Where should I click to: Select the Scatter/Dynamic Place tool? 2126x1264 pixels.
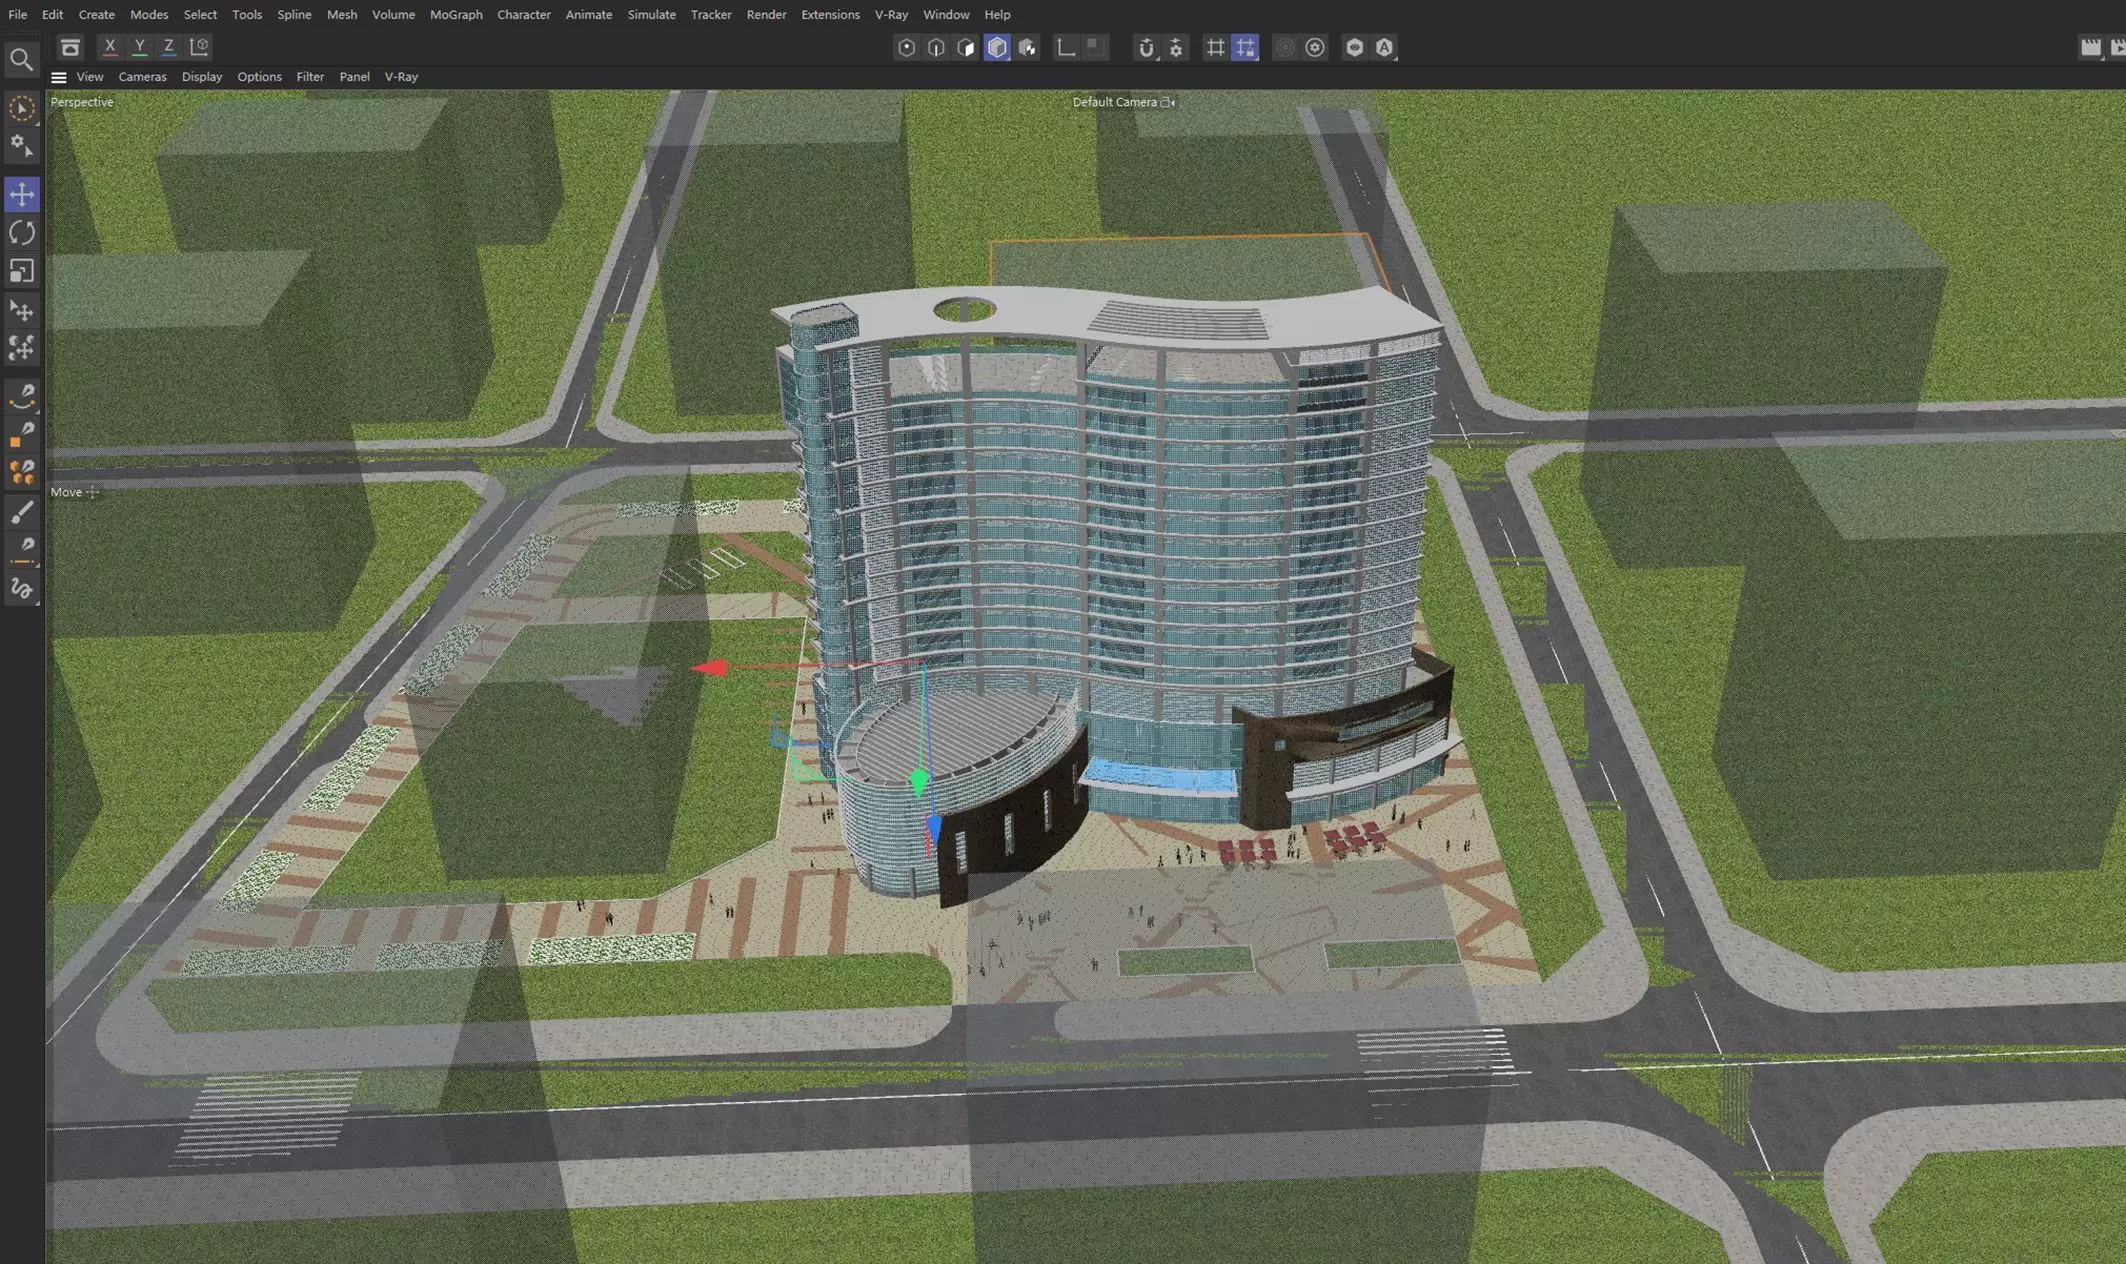[x=21, y=348]
